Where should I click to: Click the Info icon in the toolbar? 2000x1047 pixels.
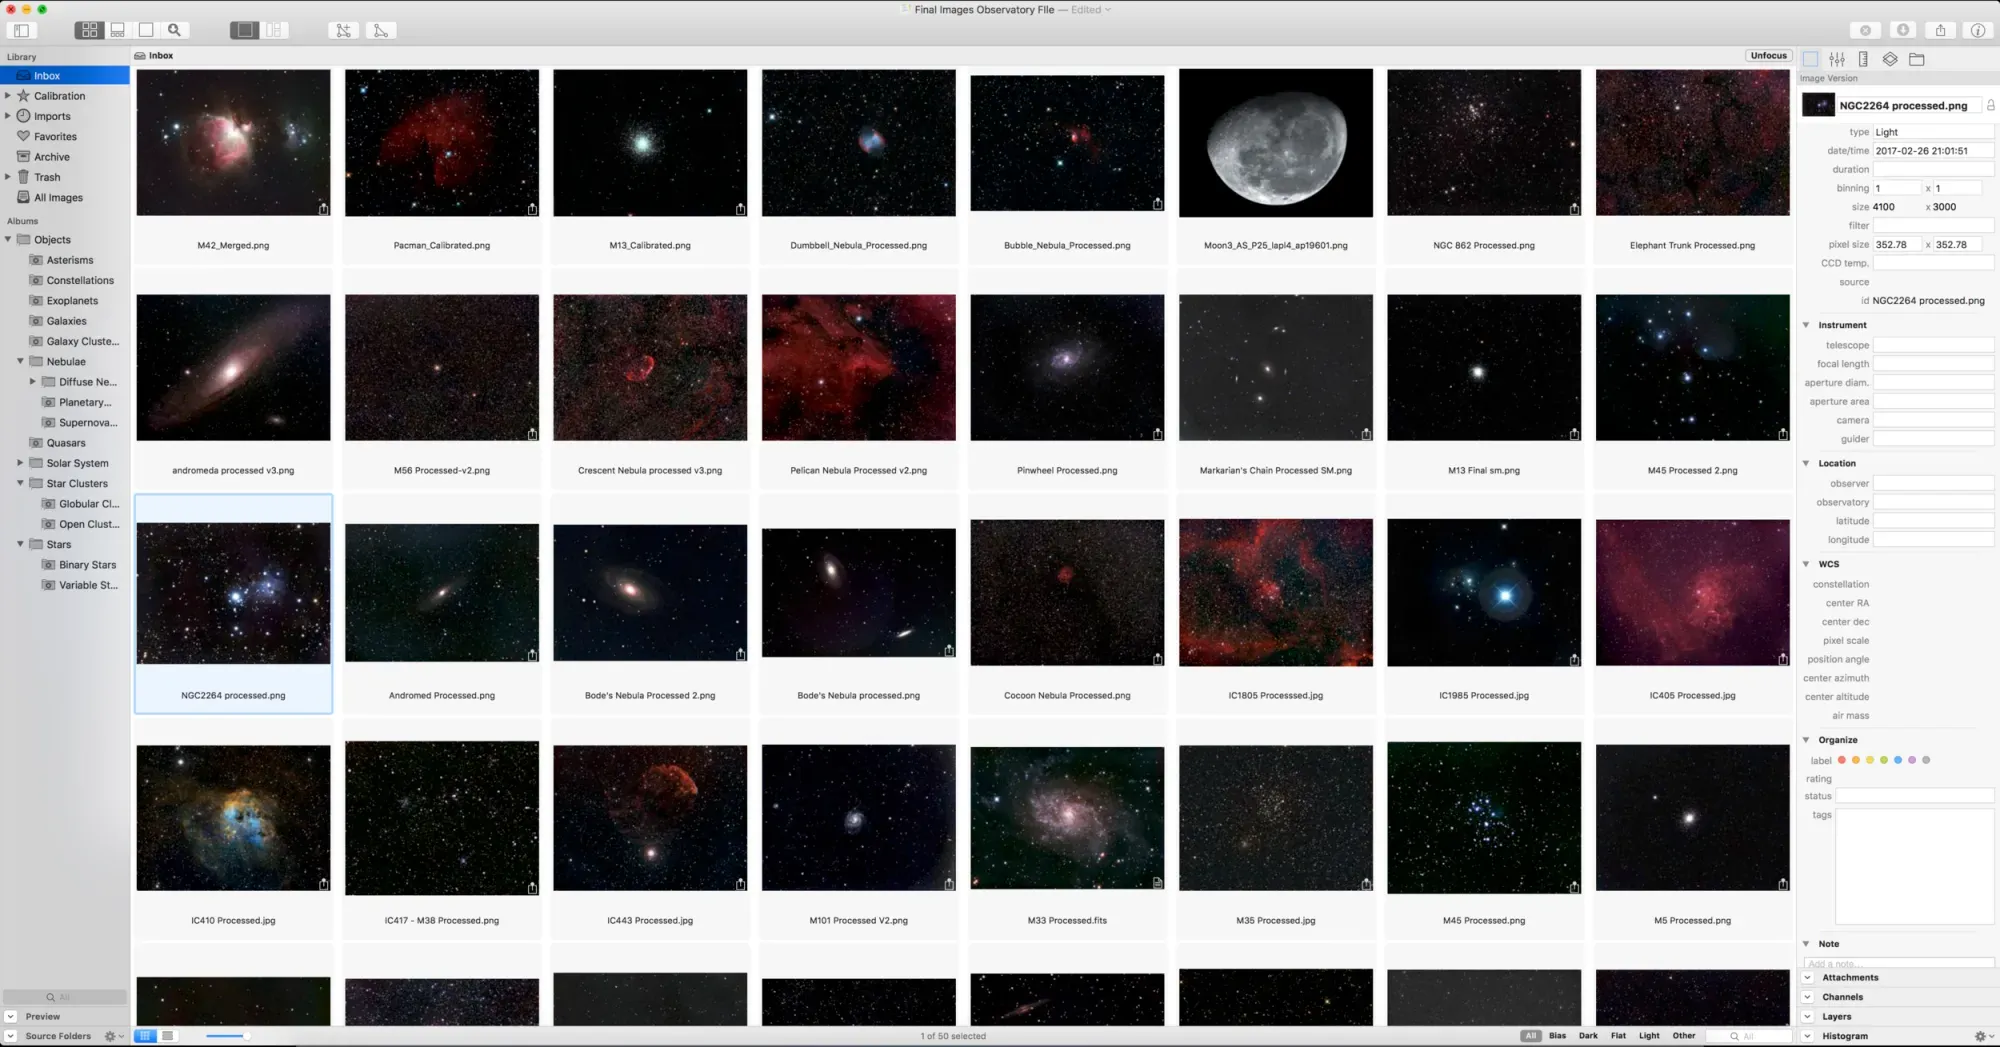pyautogui.click(x=1978, y=30)
